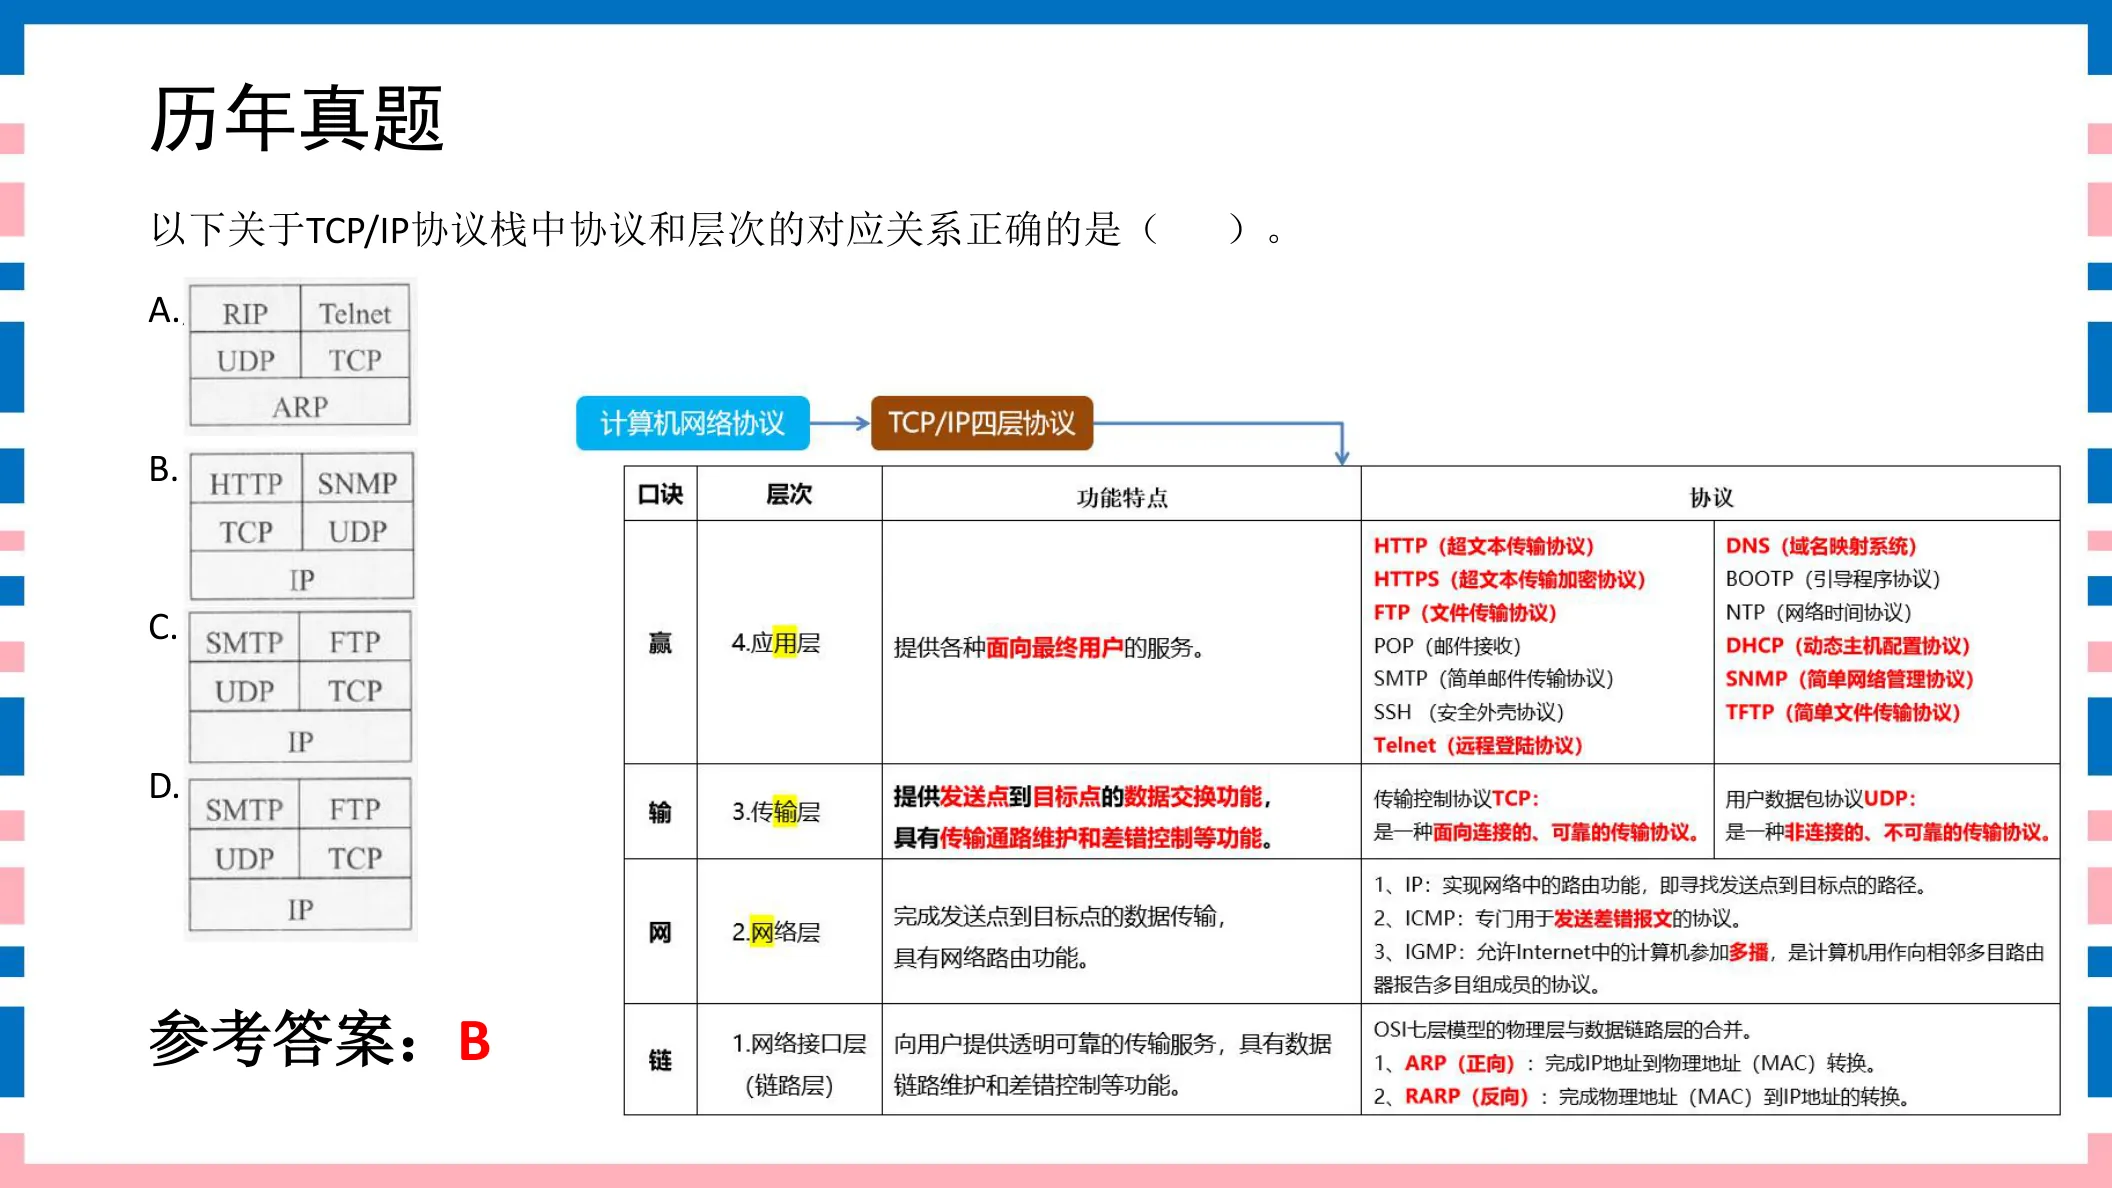2112x1188 pixels.
Task: Click the 'ARP (正向)' line
Action: [1628, 1063]
